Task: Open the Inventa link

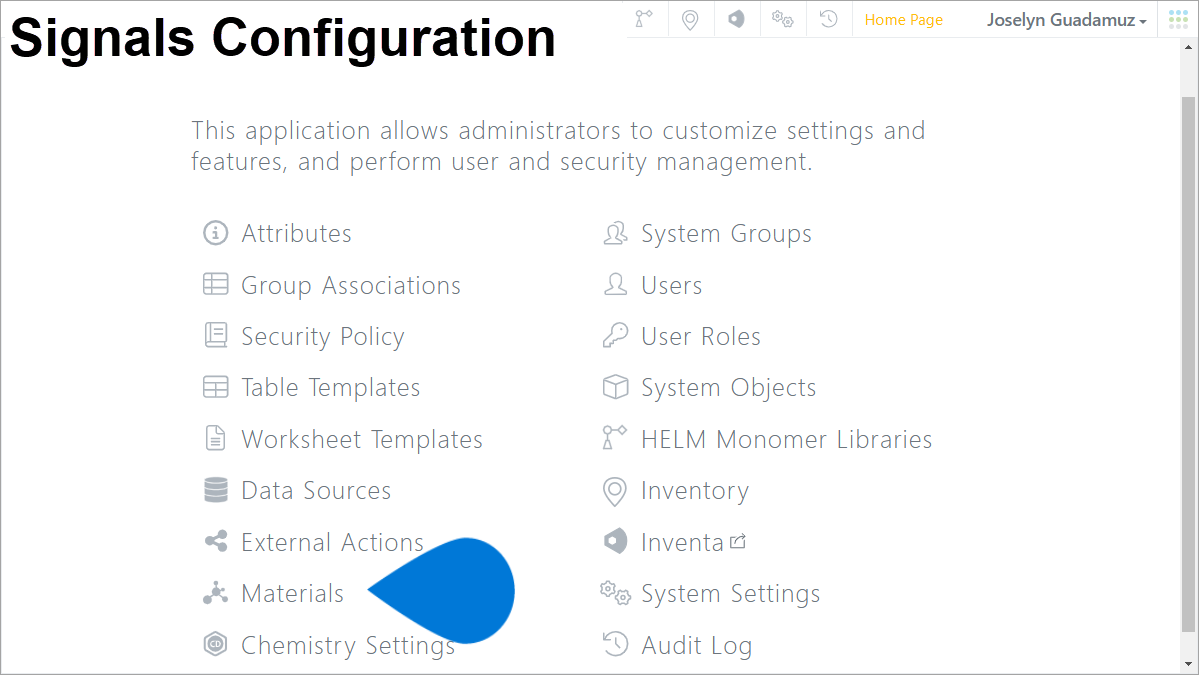Action: pos(681,542)
